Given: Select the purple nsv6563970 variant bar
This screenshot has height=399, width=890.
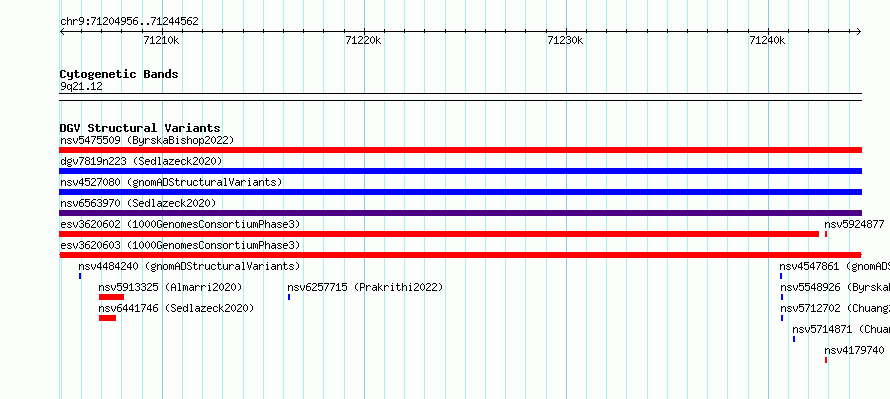Looking at the screenshot, I should point(460,213).
